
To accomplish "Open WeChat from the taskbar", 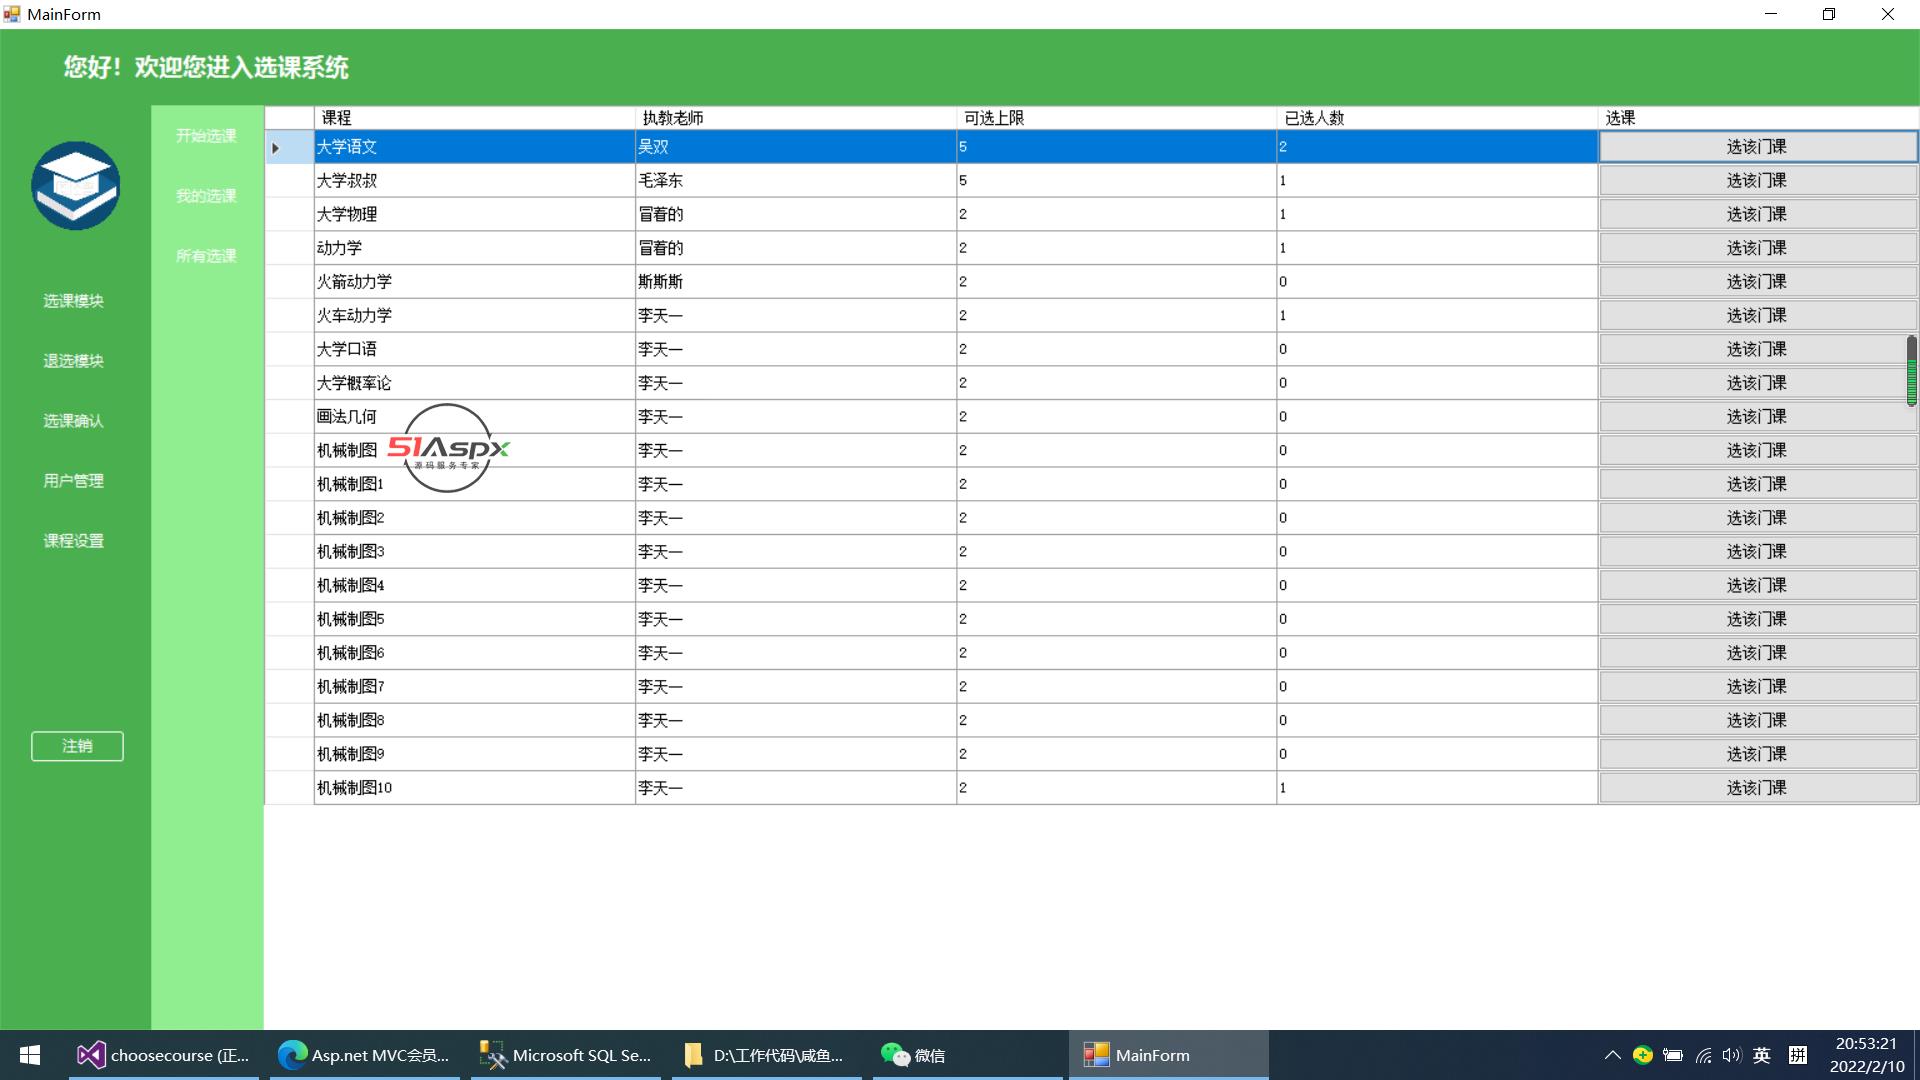I will pyautogui.click(x=913, y=1055).
